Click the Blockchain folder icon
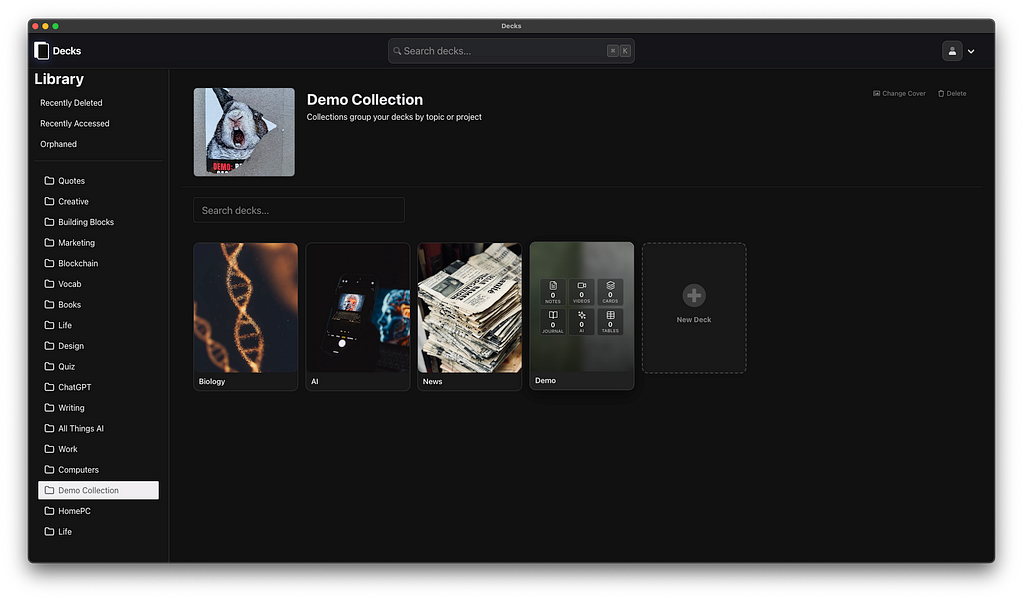Viewport: 1023px width, 600px height. (x=49, y=263)
